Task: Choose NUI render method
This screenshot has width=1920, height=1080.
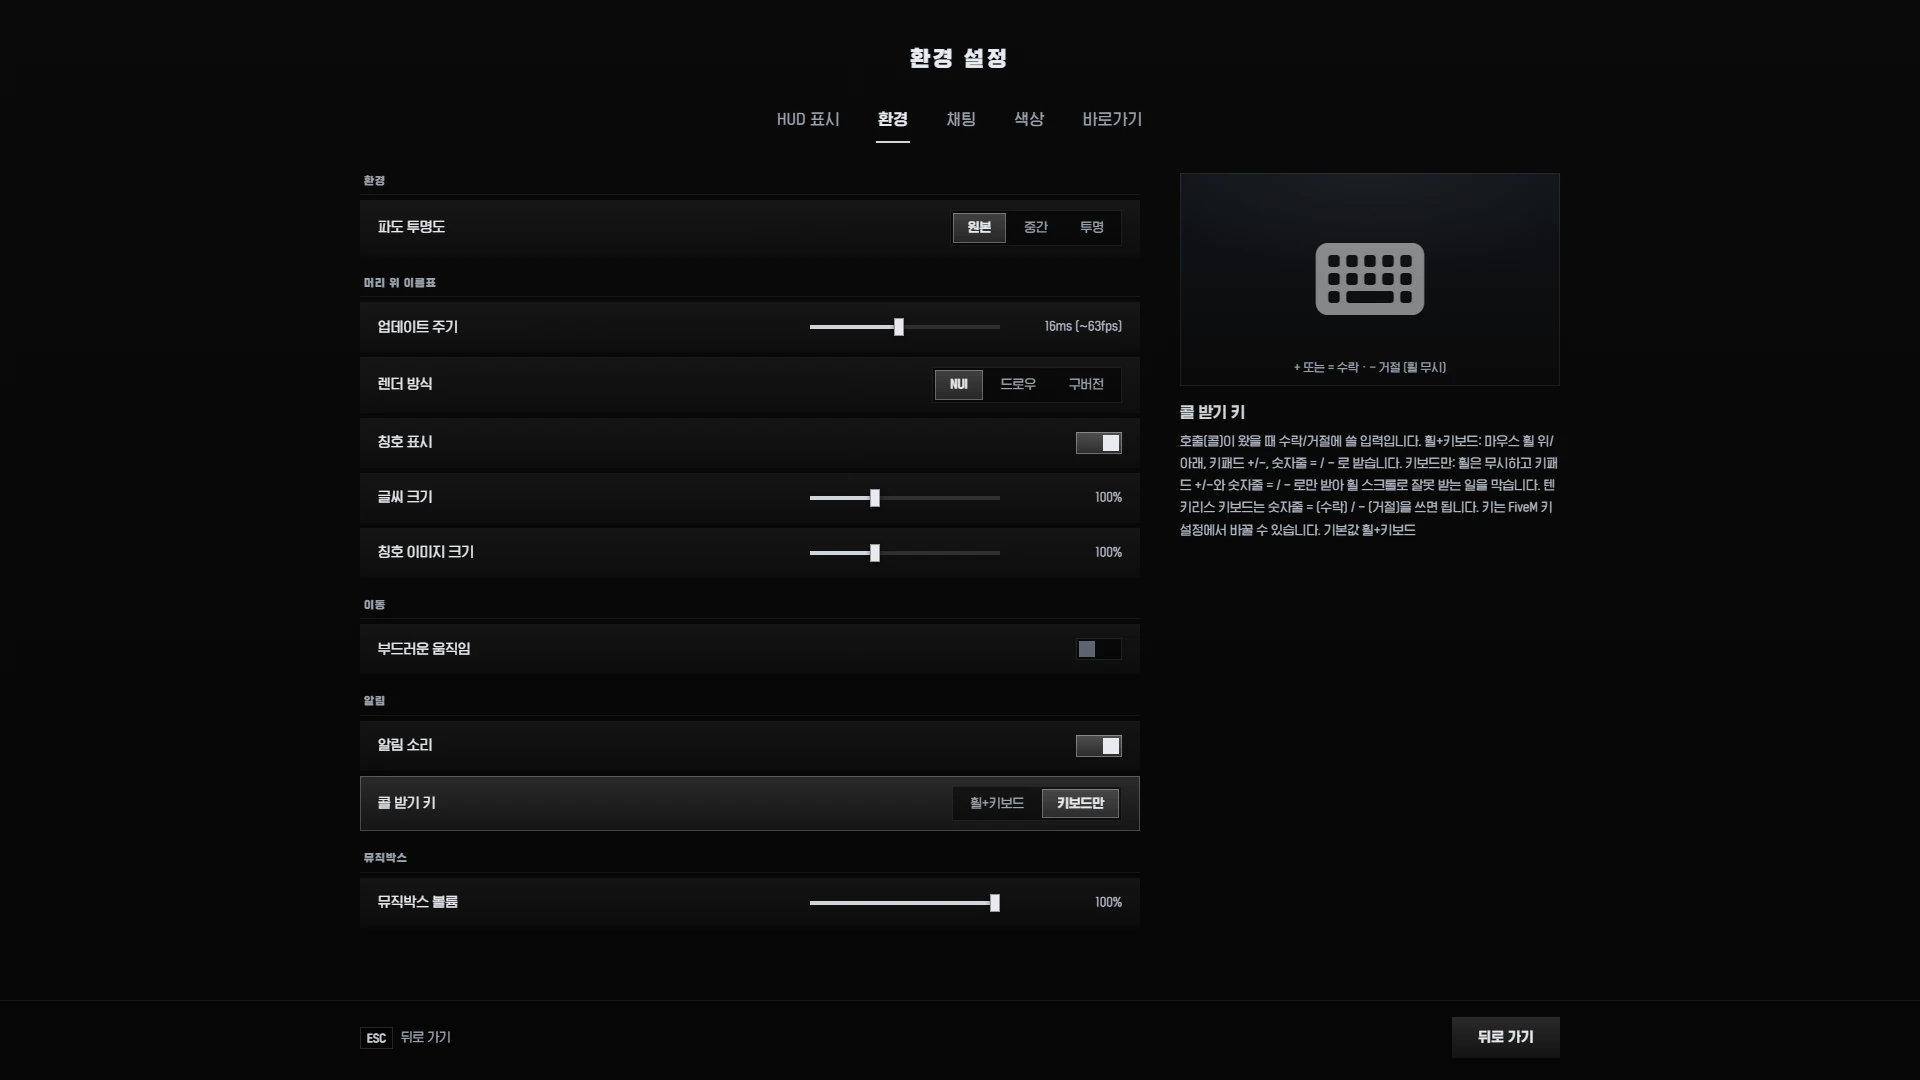Action: [959, 385]
